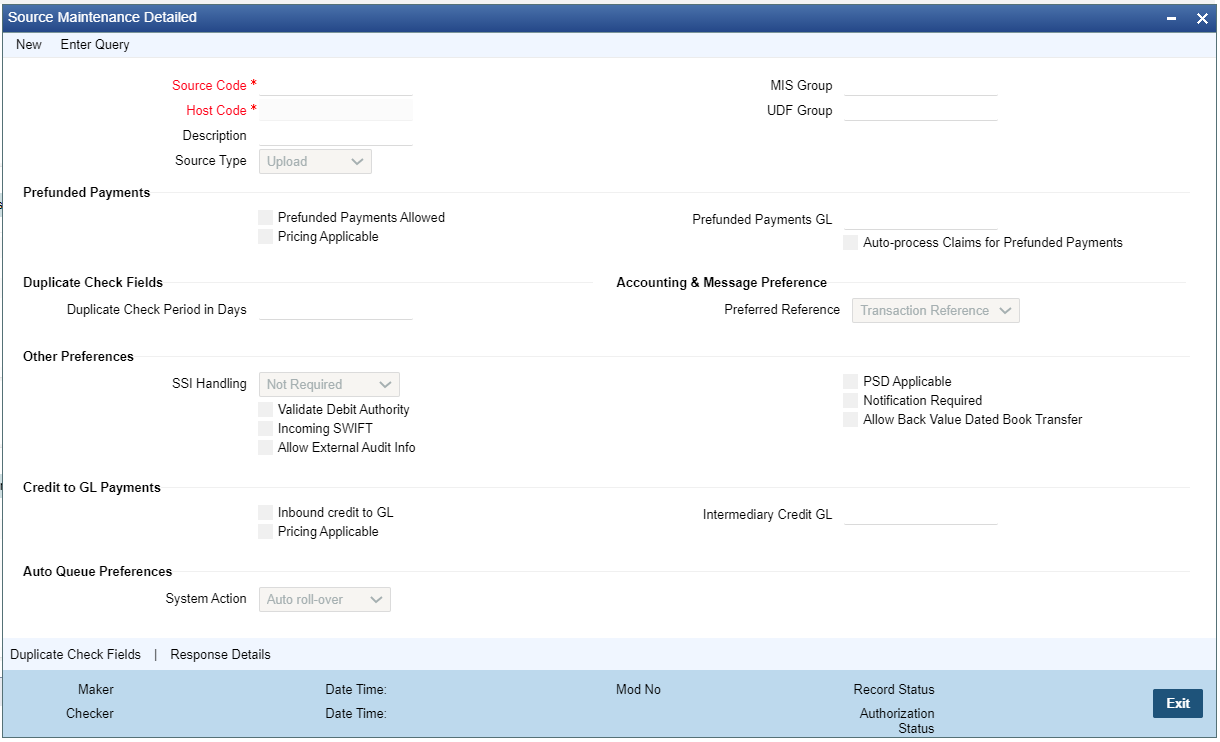Minimize the Source Maintenance Detailed window

click(x=1172, y=18)
